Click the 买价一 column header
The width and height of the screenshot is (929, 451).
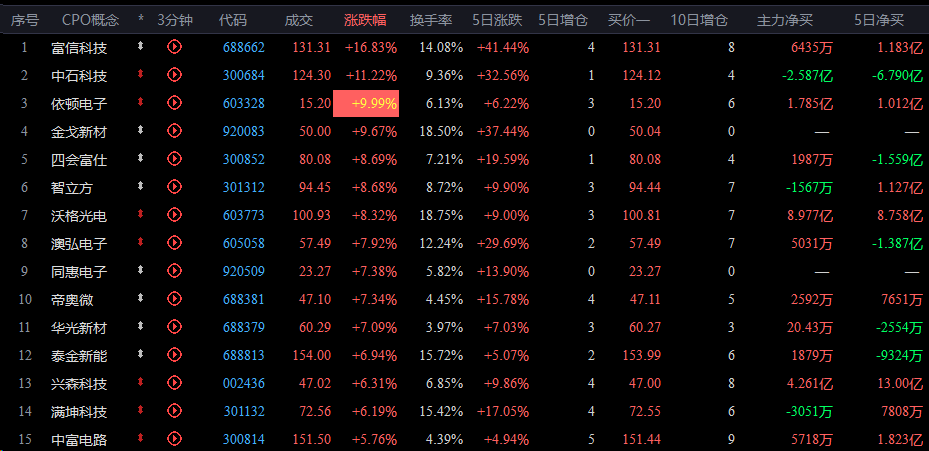click(629, 20)
